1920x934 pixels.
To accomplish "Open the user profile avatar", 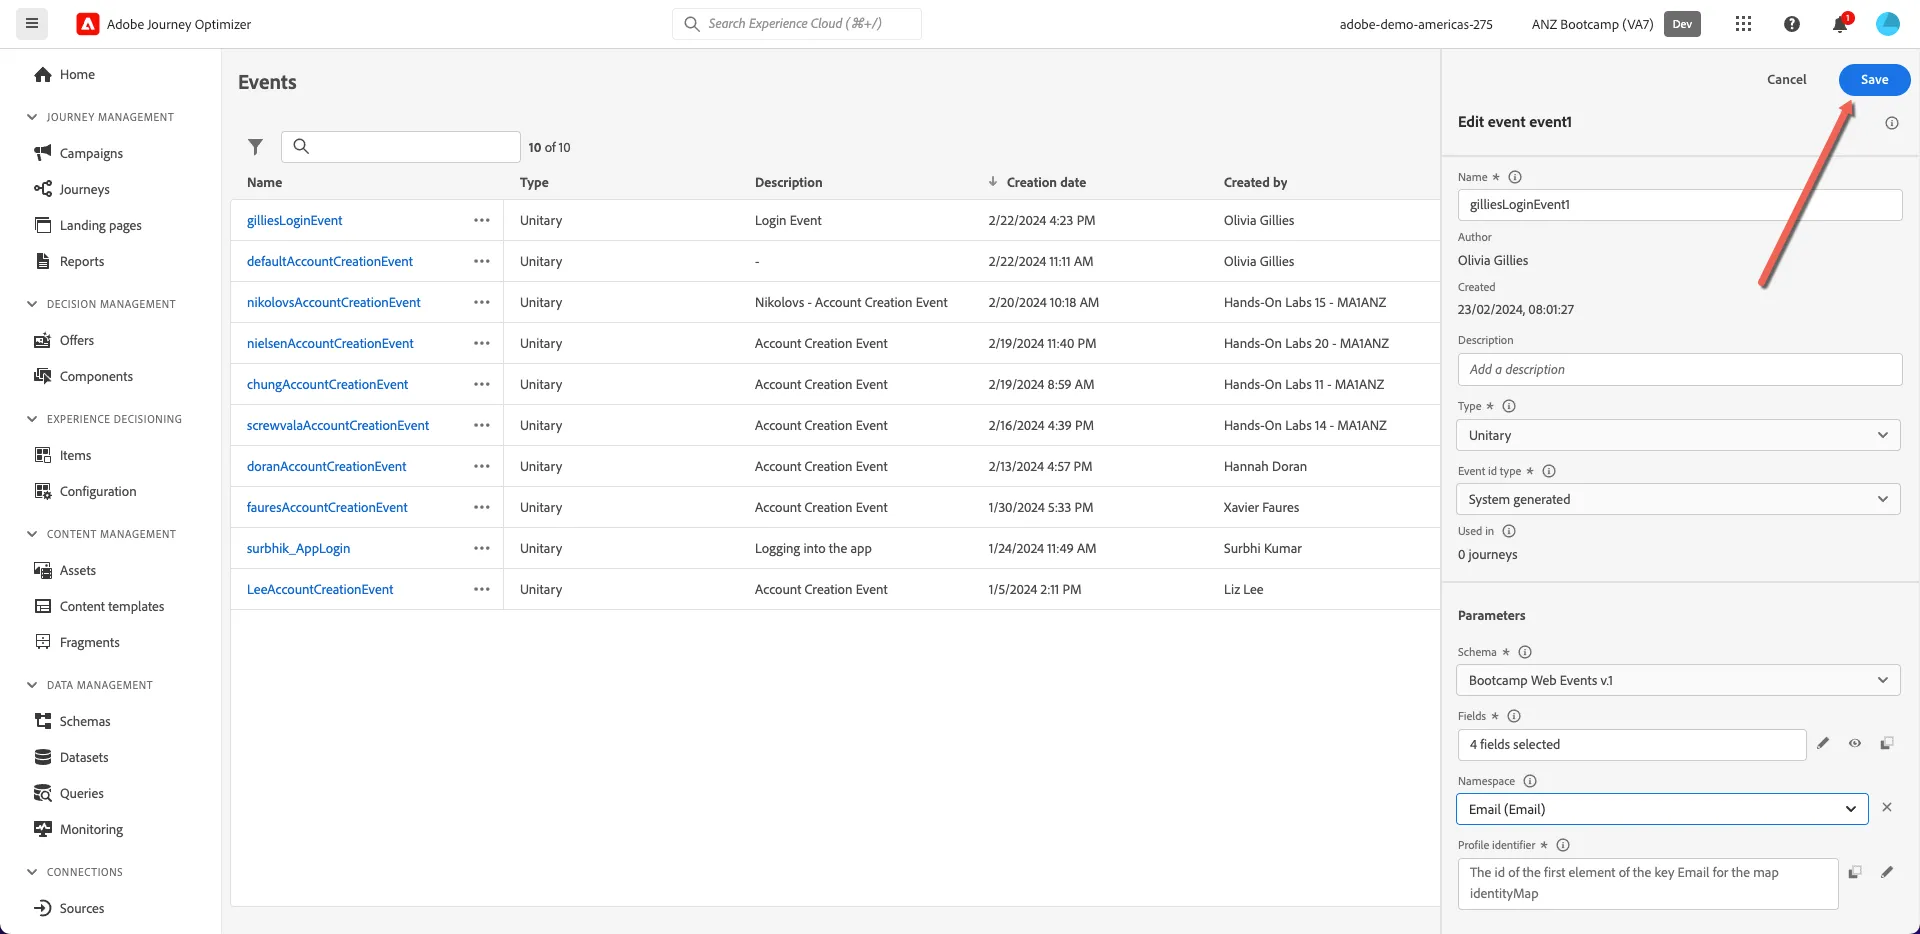I will click(1887, 24).
